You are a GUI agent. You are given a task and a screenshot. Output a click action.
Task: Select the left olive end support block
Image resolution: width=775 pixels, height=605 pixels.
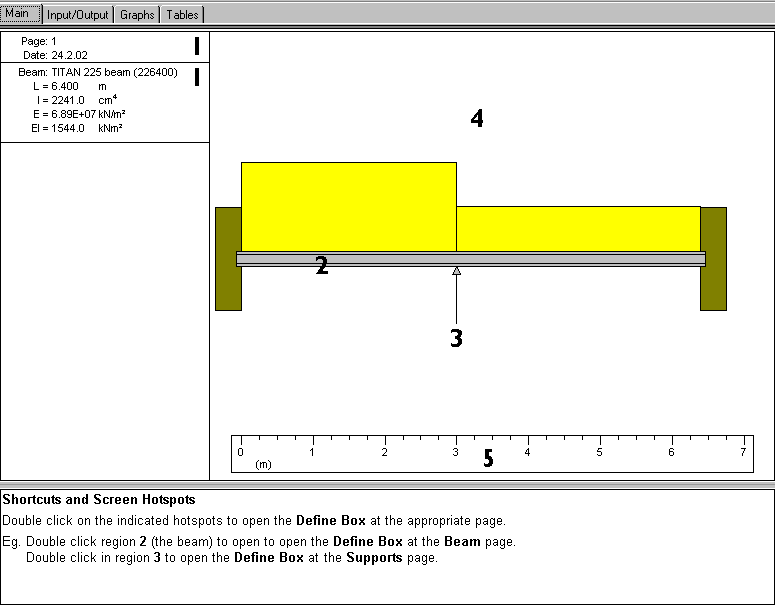227,258
